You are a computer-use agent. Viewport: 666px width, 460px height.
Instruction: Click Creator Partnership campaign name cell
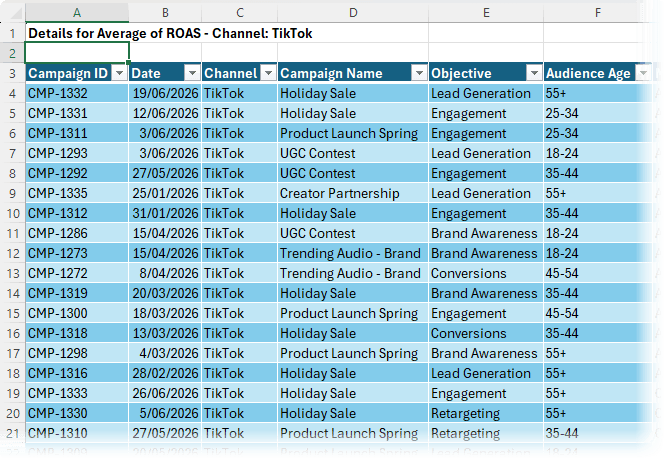pyautogui.click(x=353, y=193)
